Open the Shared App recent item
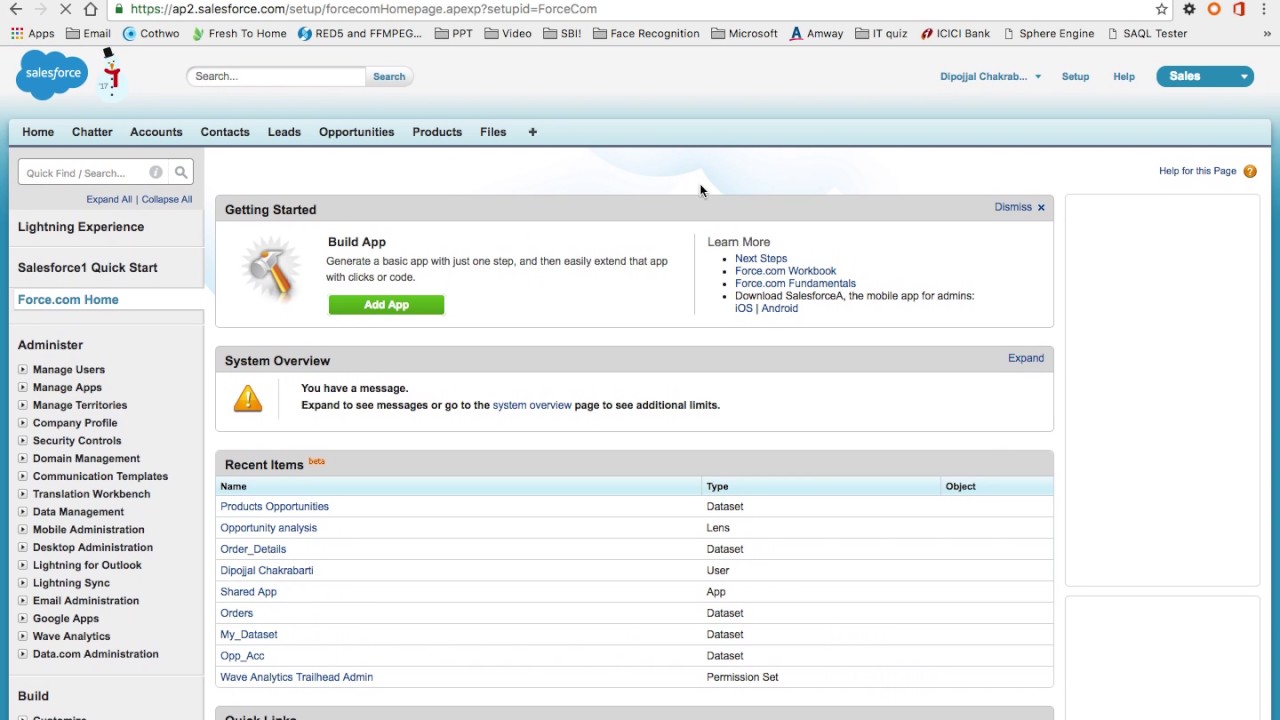Screen dimensions: 1280x720 [x=248, y=592]
